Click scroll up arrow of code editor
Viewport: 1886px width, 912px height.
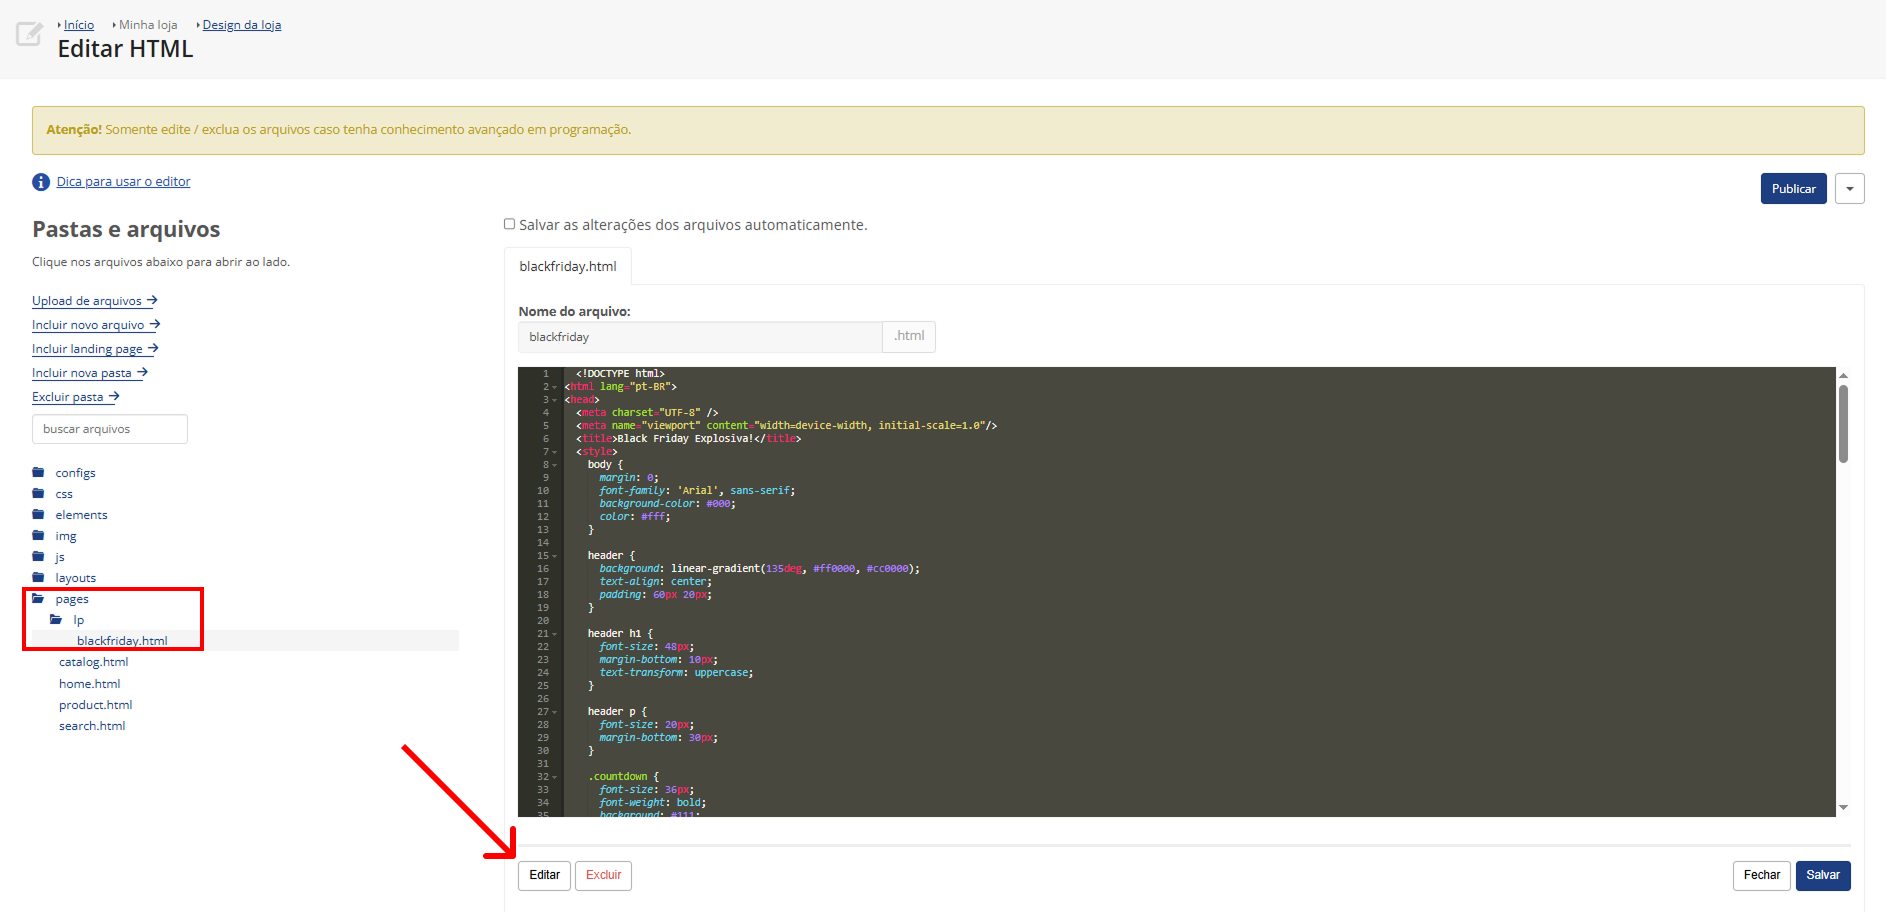click(1843, 376)
